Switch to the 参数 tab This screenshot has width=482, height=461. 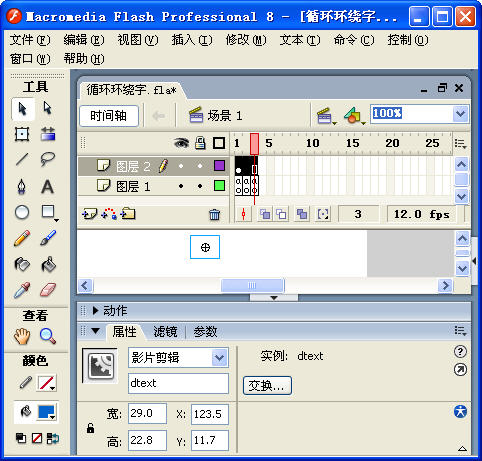pos(205,332)
